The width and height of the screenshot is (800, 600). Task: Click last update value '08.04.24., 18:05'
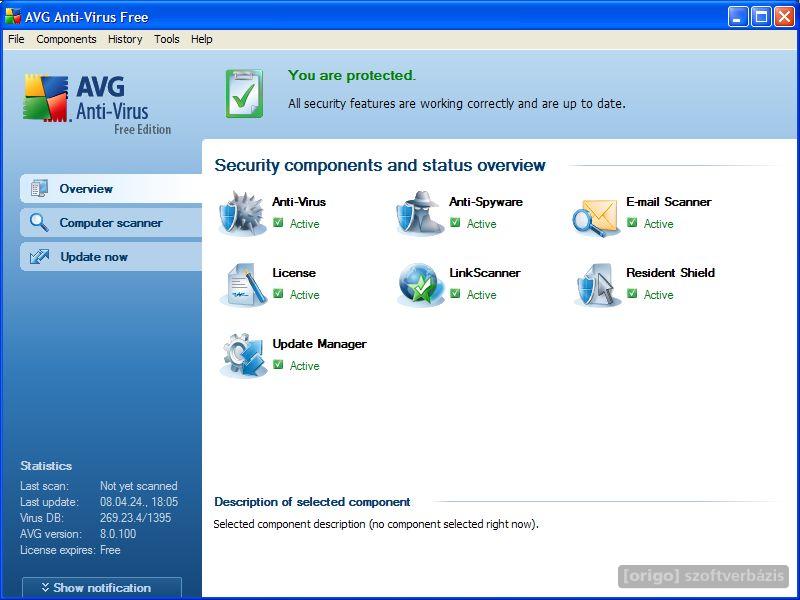click(x=139, y=502)
